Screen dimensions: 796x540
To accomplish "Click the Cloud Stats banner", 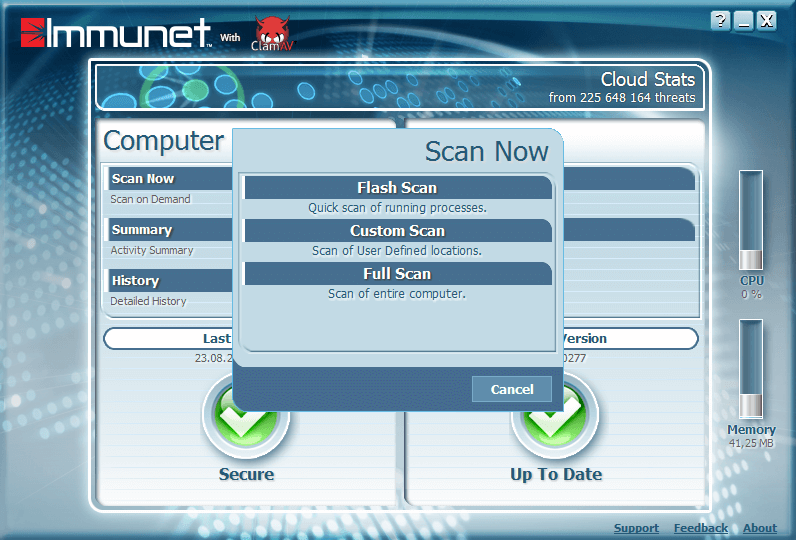I will [x=400, y=87].
